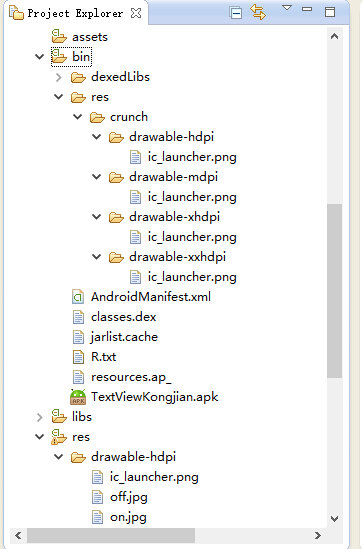Select ic_launcher.png file icon under drawable-mdpi
363x549 pixels.
tap(135, 197)
